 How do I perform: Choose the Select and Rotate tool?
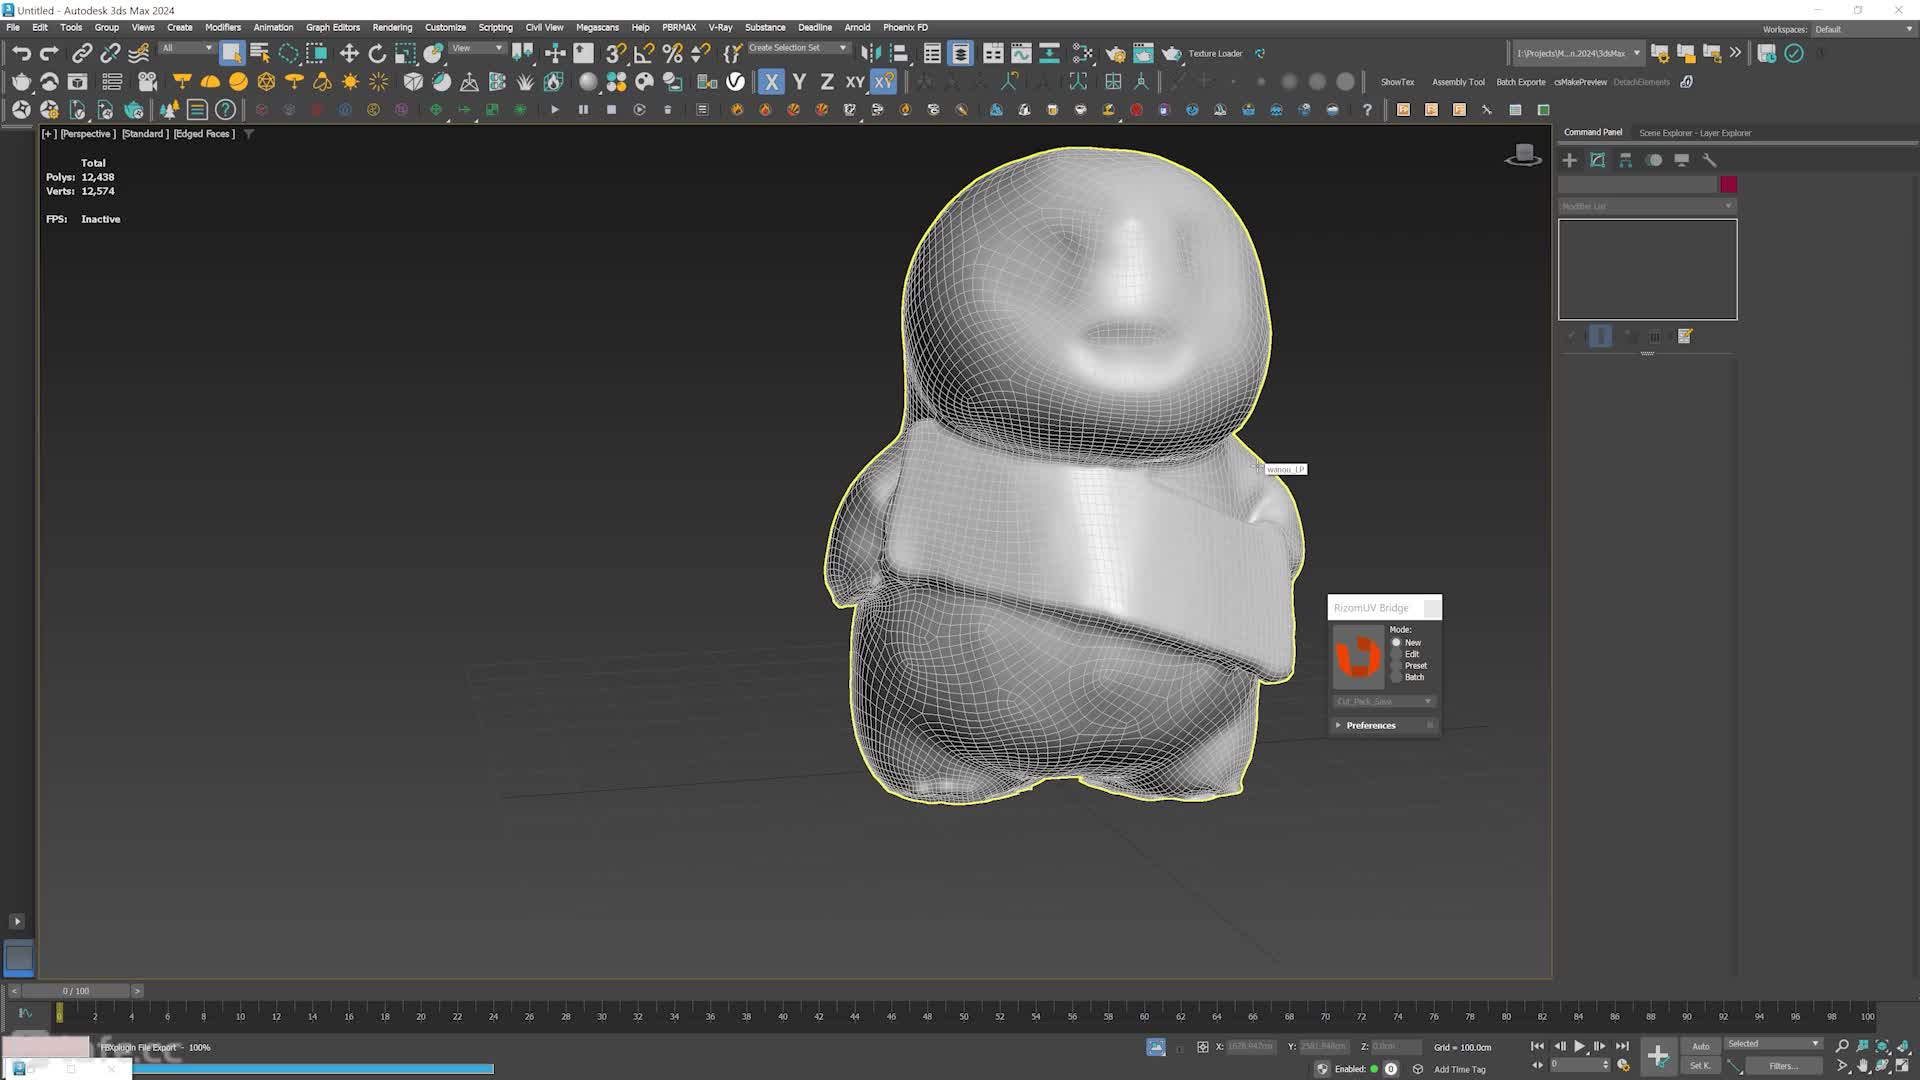tap(377, 53)
